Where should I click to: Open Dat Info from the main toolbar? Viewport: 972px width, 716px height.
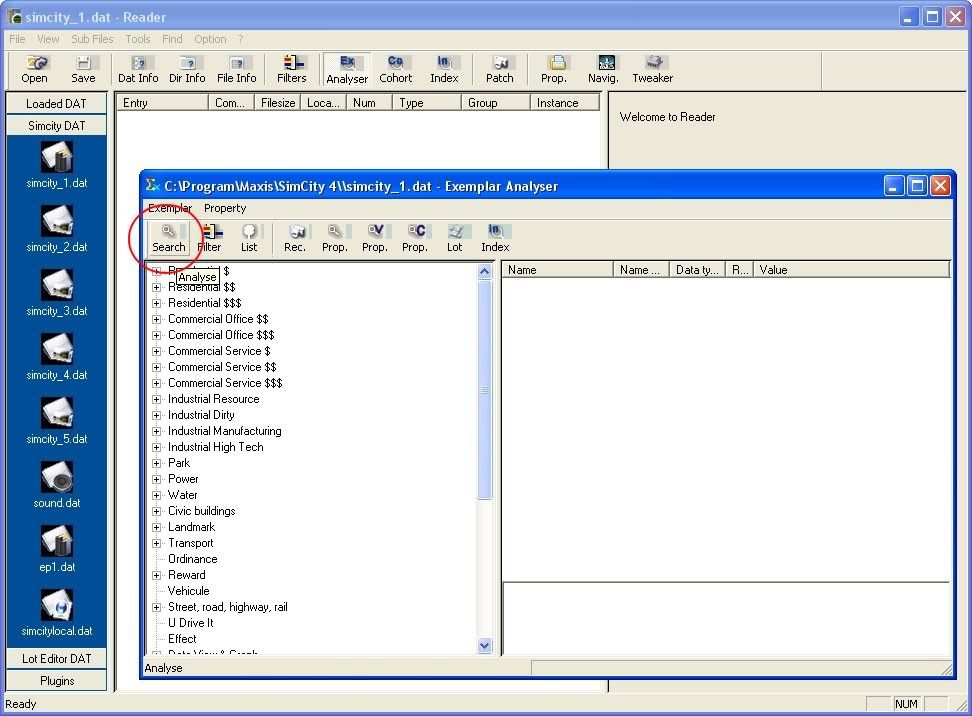pyautogui.click(x=138, y=69)
